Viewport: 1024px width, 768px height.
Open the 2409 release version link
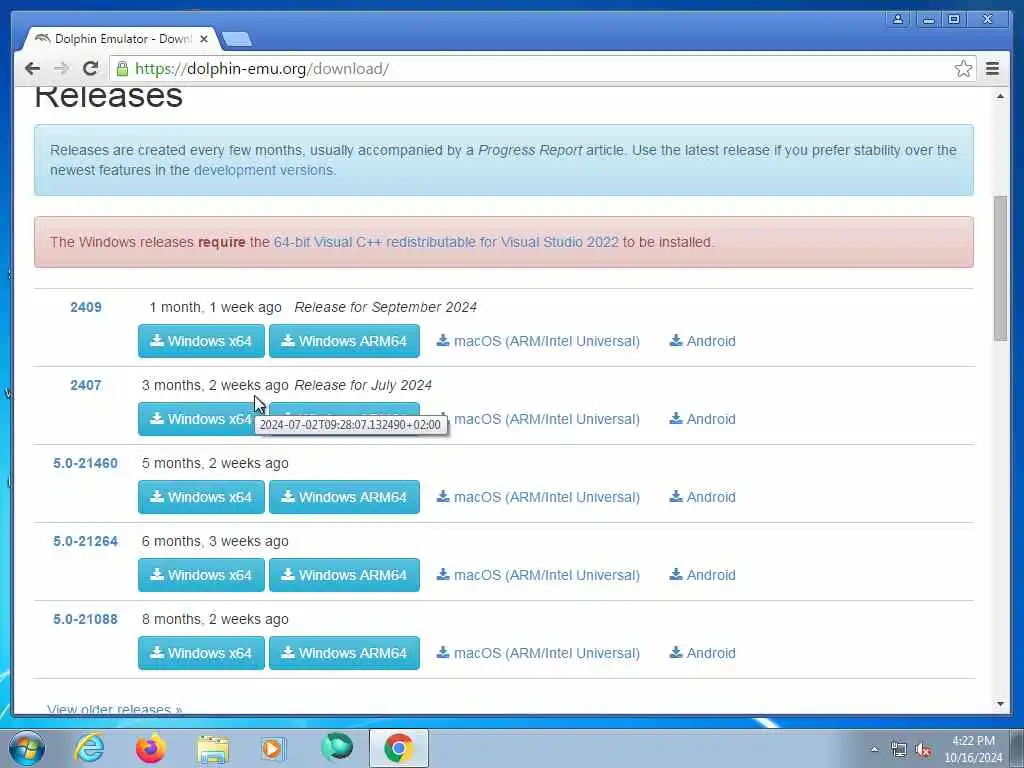[86, 308]
